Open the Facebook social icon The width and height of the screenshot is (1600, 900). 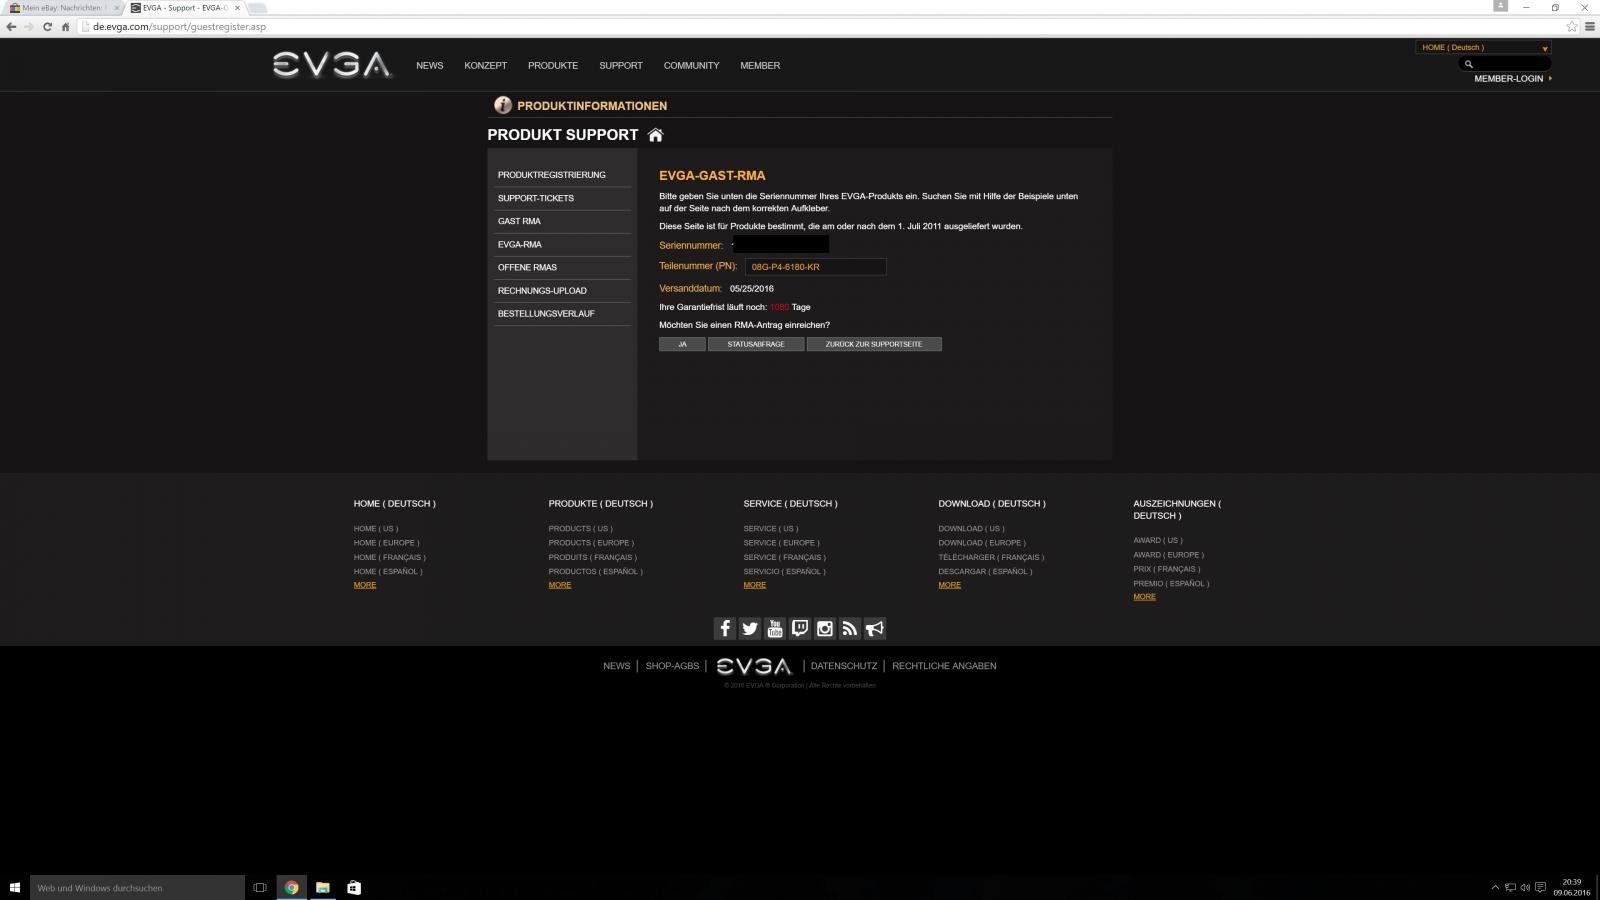(725, 628)
